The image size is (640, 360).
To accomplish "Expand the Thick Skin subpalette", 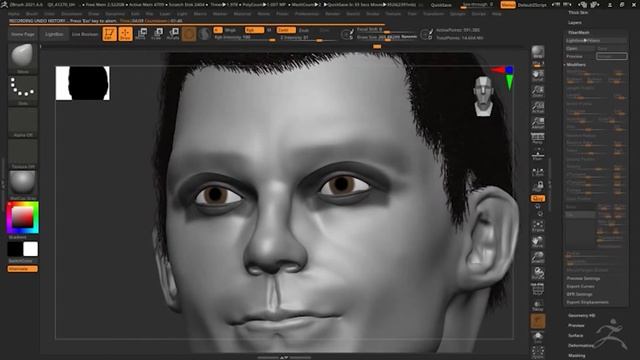I will coord(578,13).
